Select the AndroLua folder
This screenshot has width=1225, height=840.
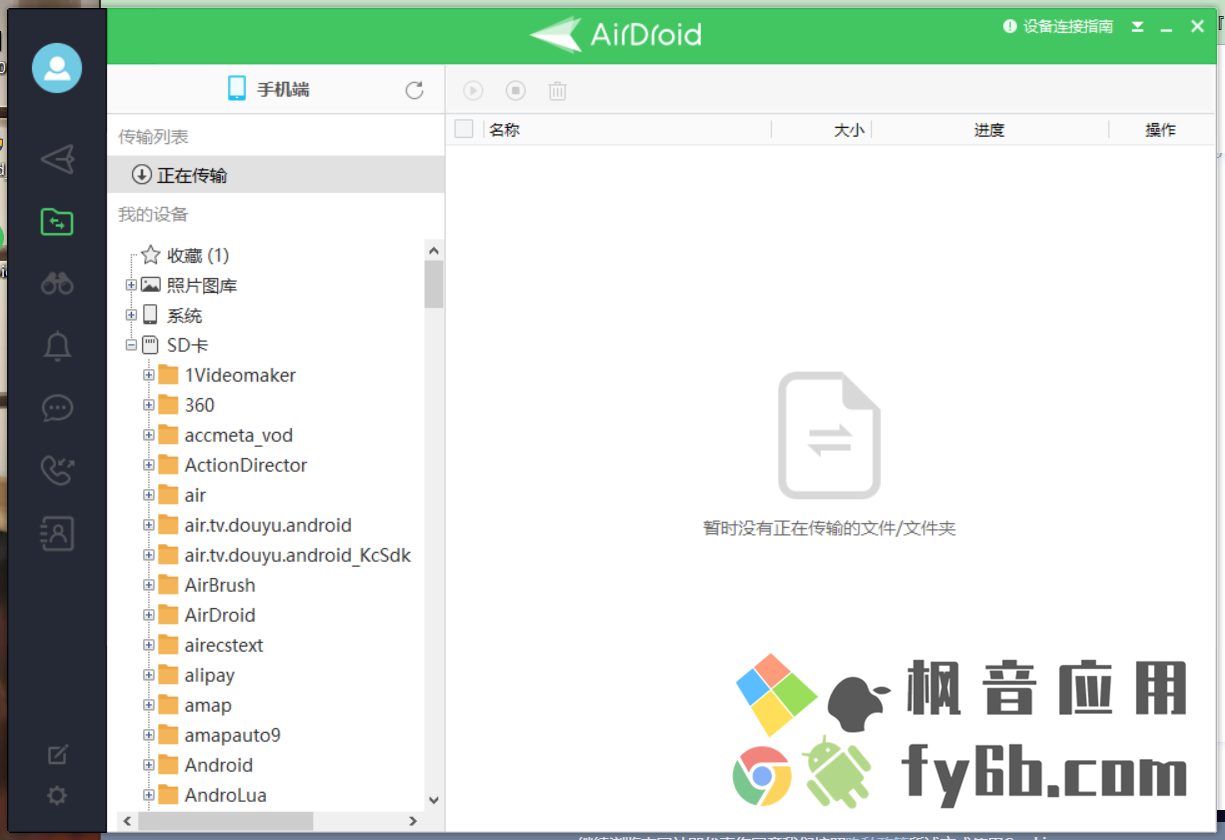pyautogui.click(x=226, y=795)
